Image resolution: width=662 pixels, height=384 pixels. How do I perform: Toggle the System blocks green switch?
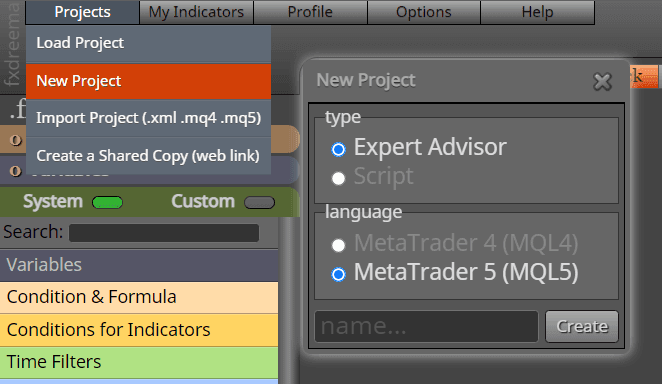point(107,203)
